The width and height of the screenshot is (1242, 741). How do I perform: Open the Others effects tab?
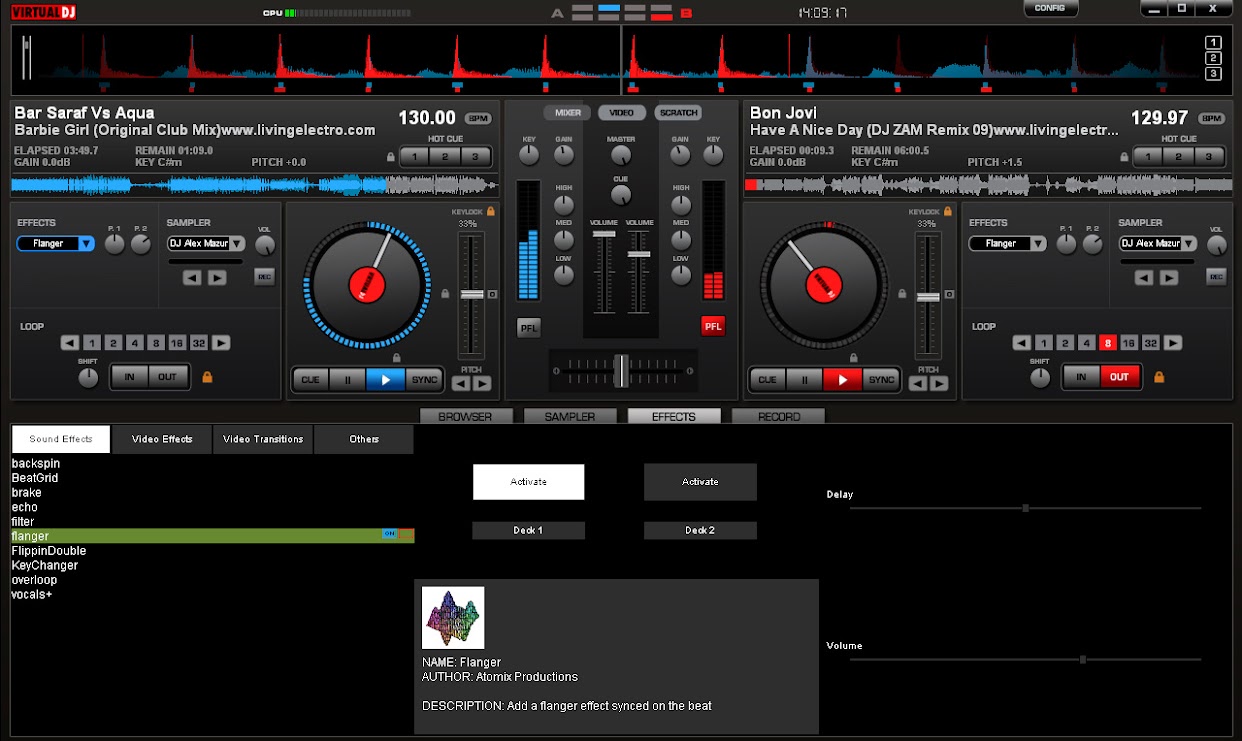click(364, 439)
